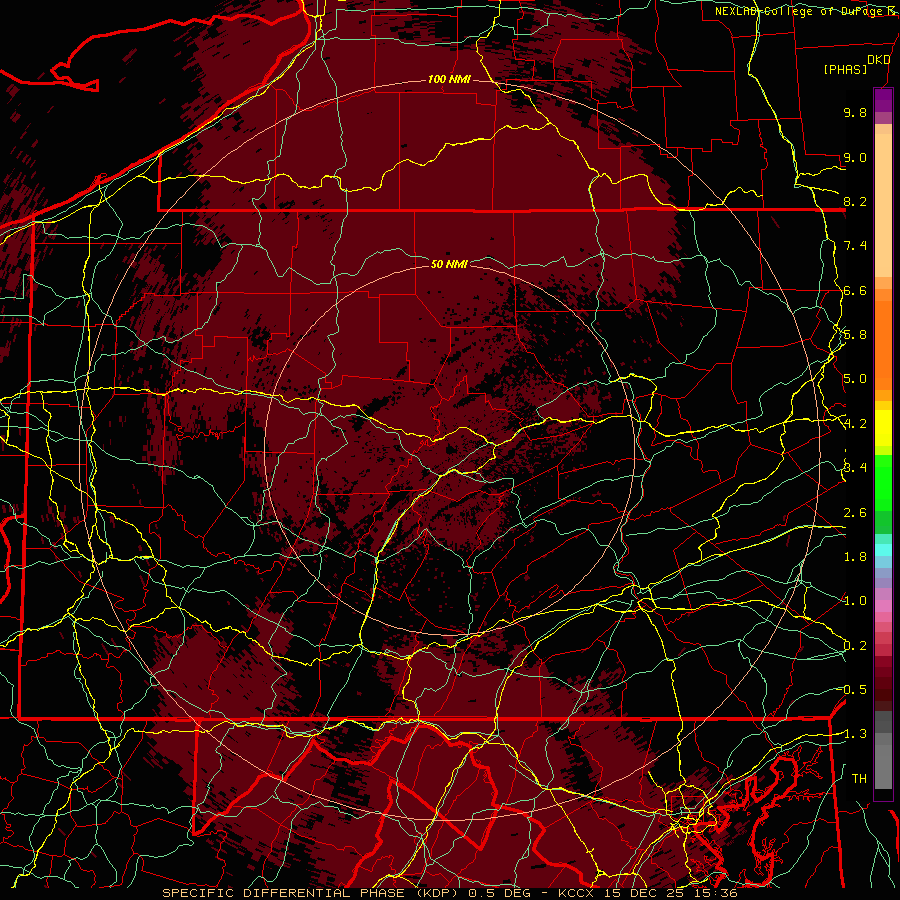The image size is (900, 900).
Task: Click the 5.0 legend value
Action: 855,379
